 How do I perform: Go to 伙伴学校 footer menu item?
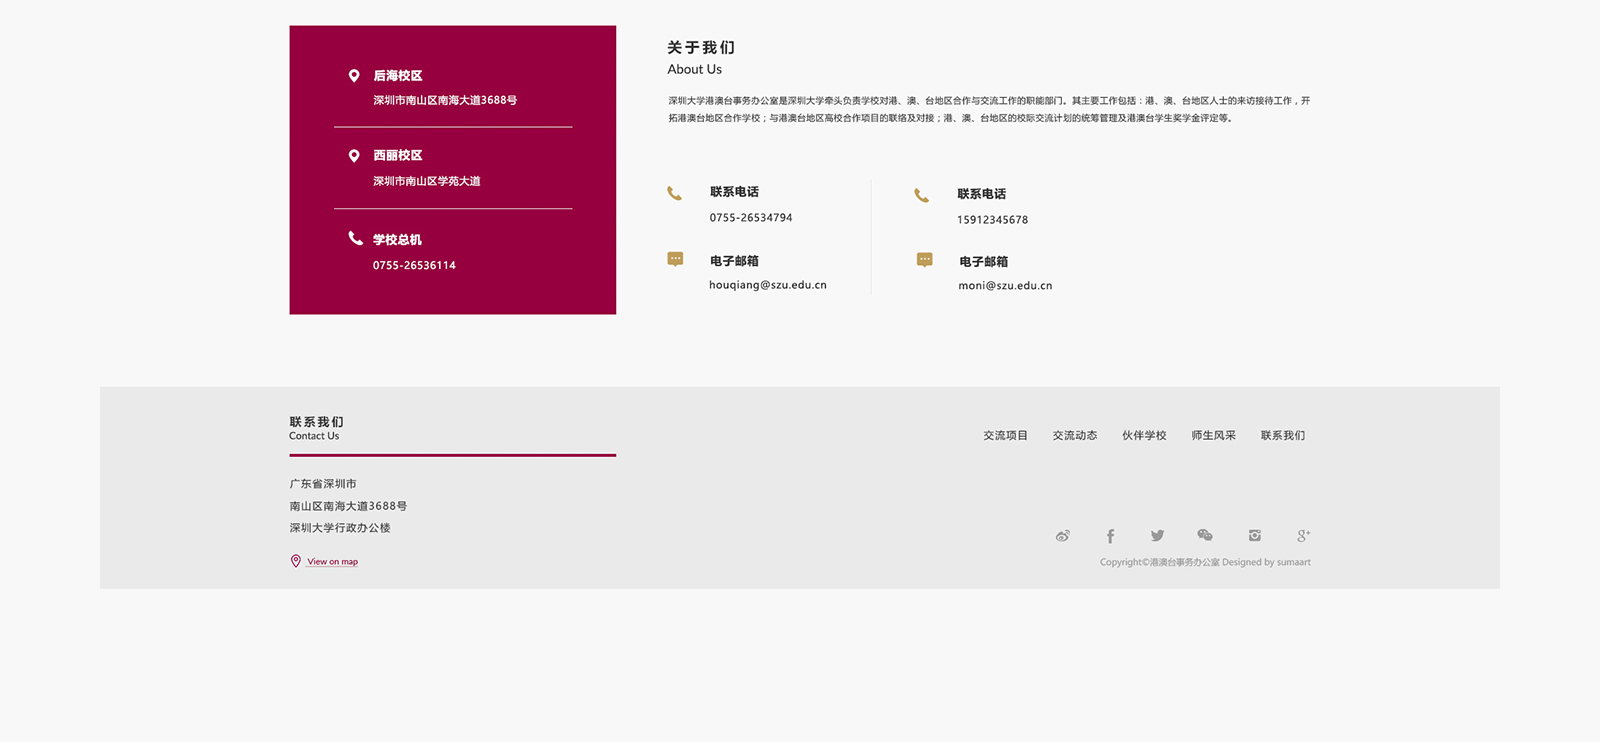1144,435
